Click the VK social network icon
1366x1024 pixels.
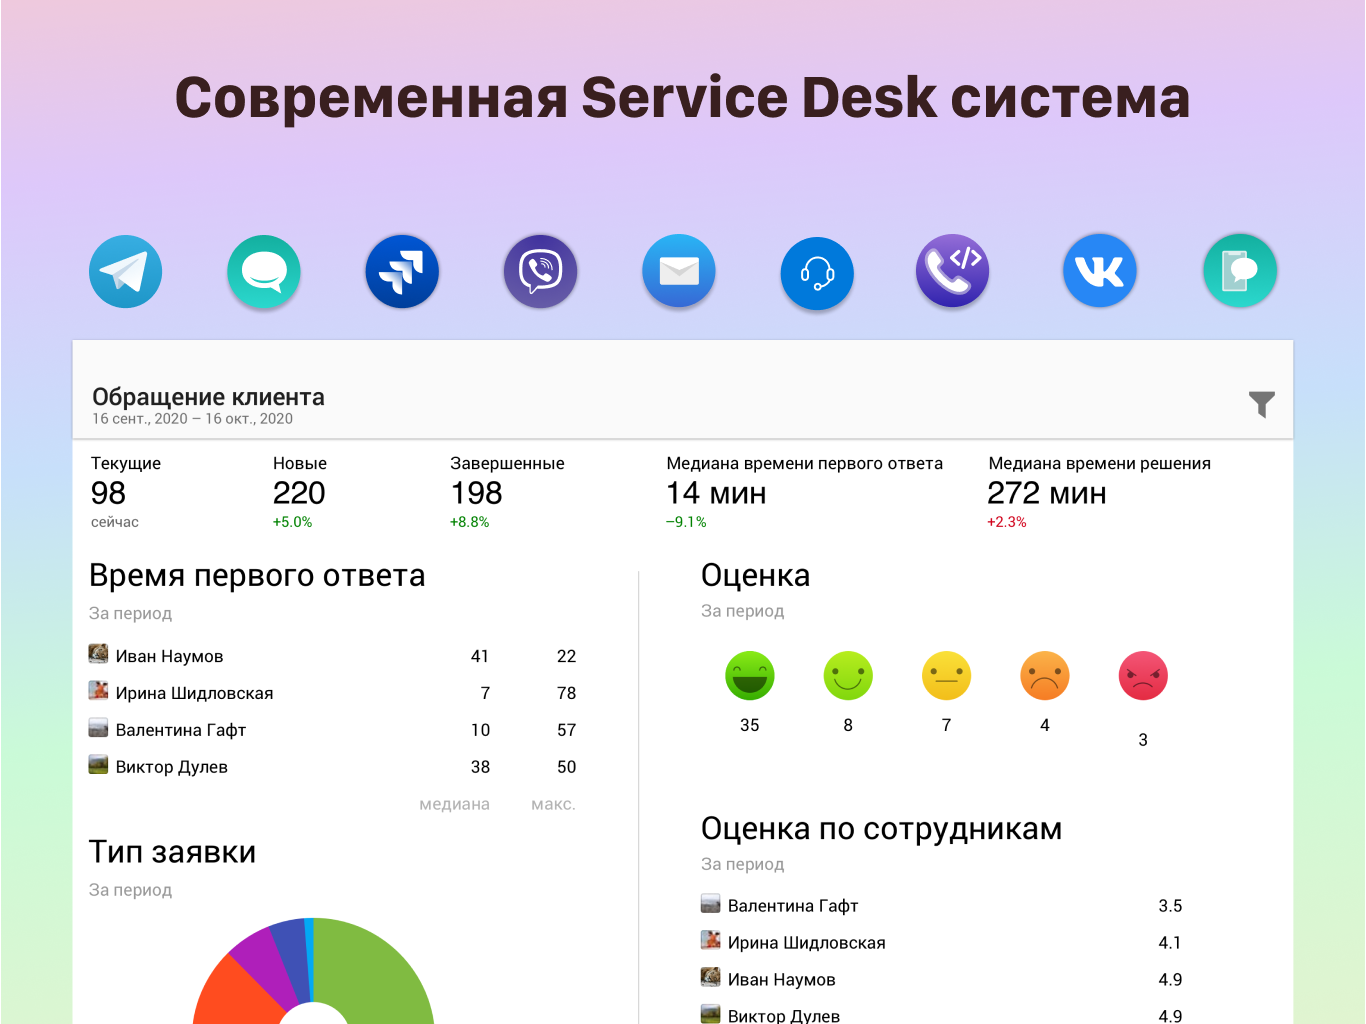tap(1100, 271)
